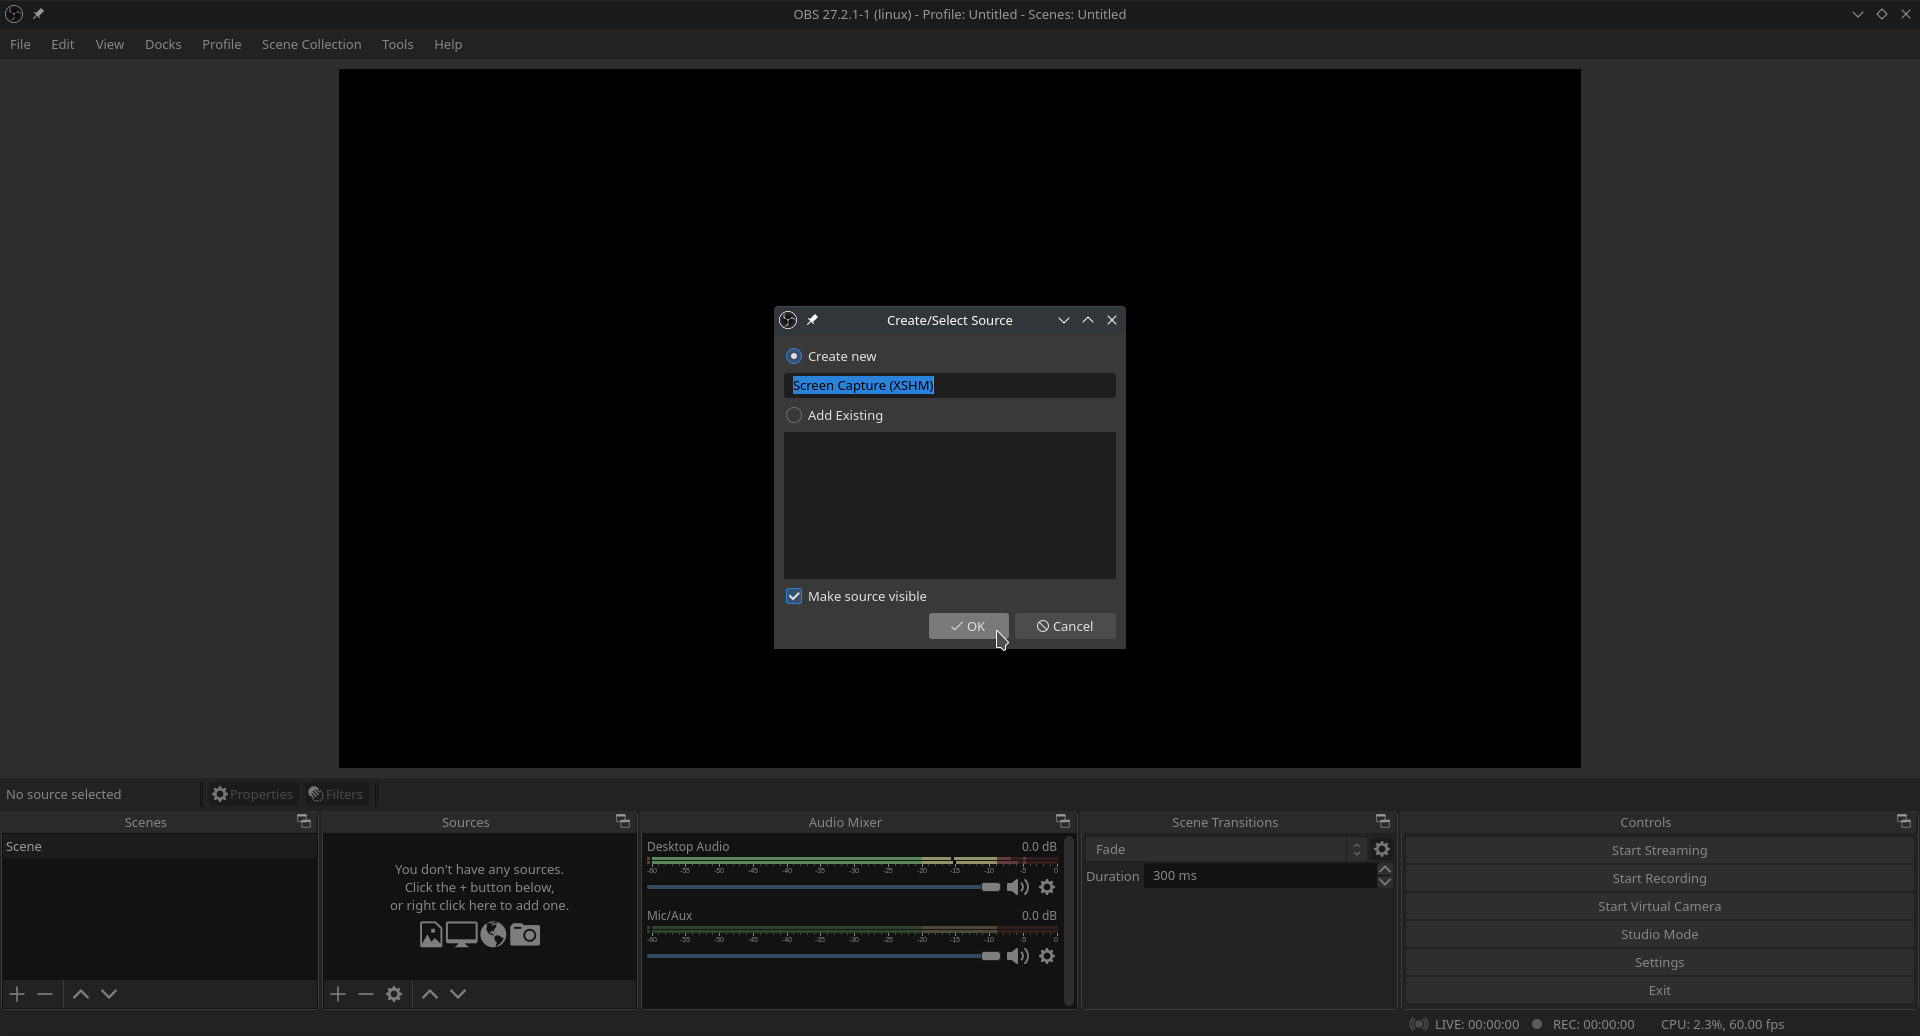Mute Mic/Aux audio
The image size is (1920, 1036).
(x=1018, y=956)
